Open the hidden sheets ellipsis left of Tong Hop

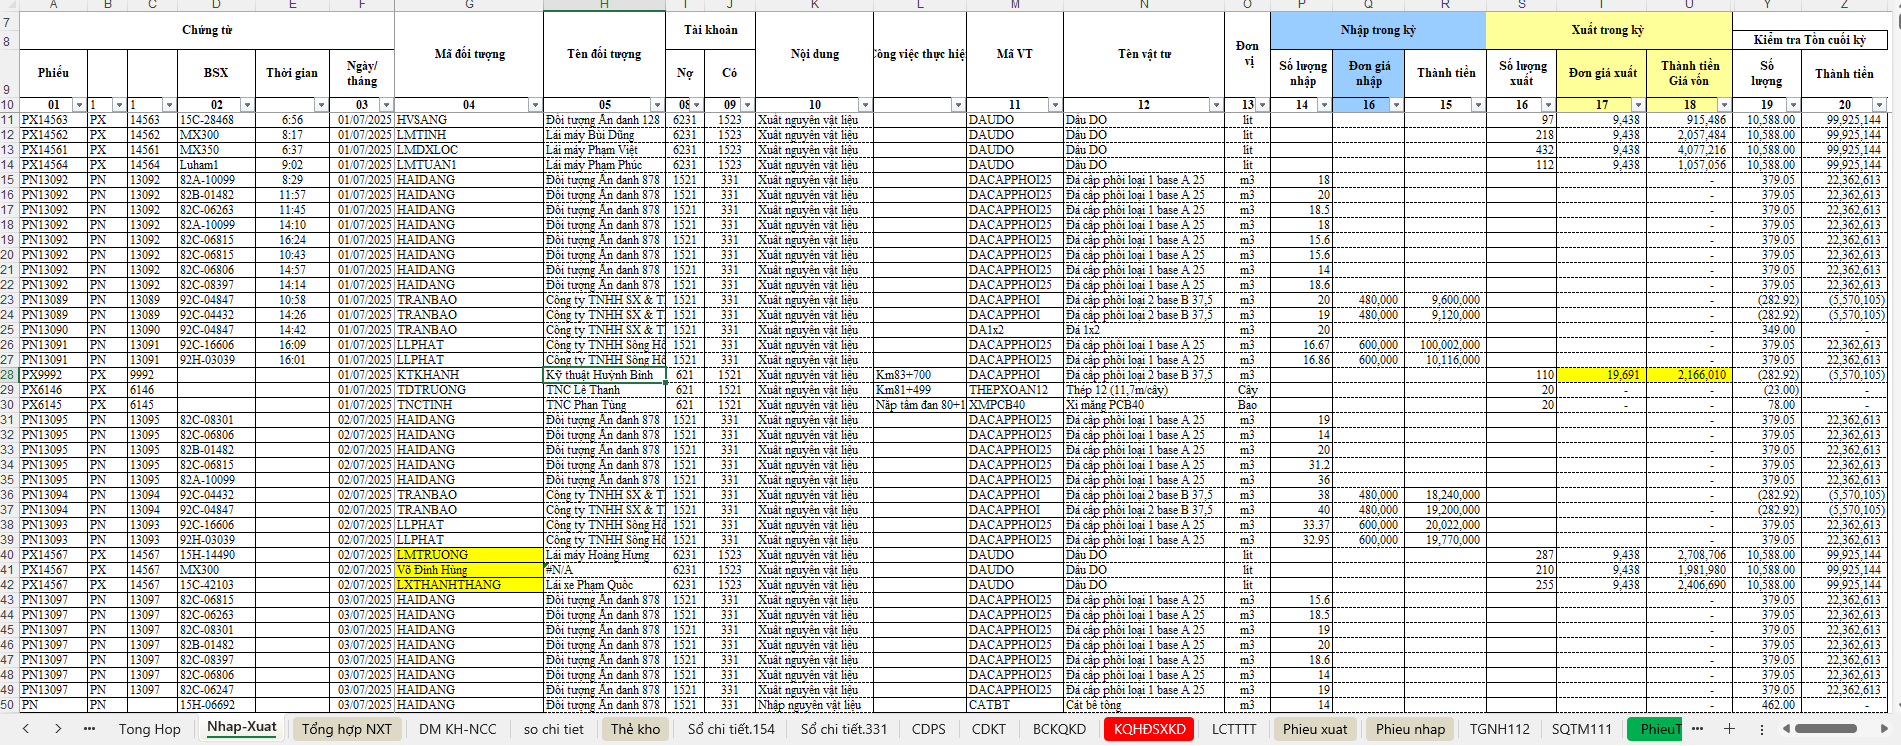coord(90,729)
